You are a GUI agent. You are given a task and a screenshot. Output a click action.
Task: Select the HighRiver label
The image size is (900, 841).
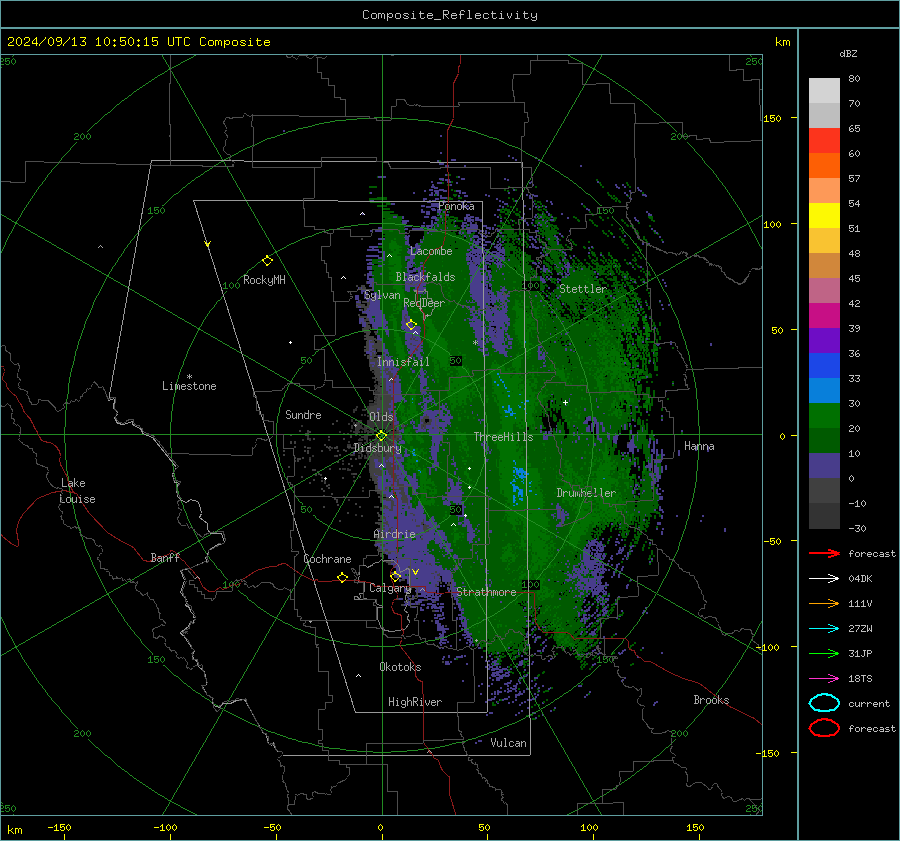(x=415, y=702)
